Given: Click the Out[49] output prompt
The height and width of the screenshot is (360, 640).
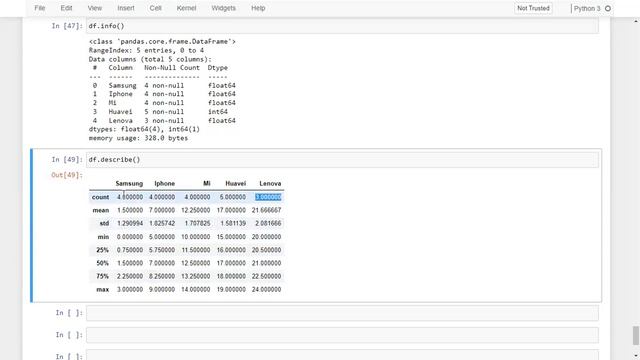Looking at the screenshot, I should pyautogui.click(x=67, y=175).
